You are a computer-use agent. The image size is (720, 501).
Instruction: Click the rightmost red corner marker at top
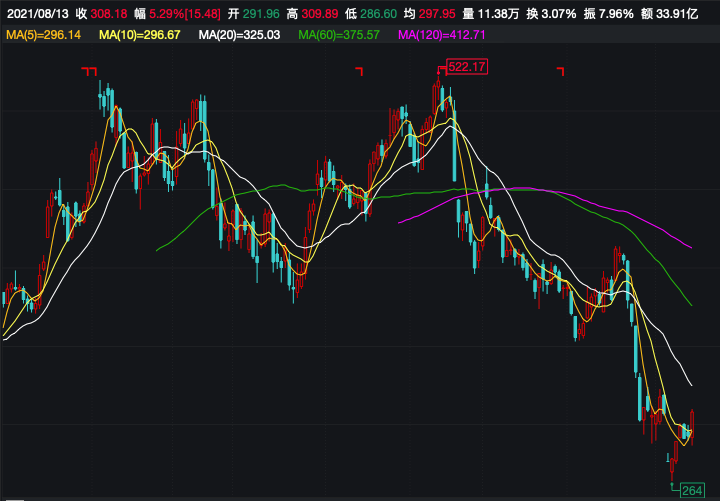561,70
